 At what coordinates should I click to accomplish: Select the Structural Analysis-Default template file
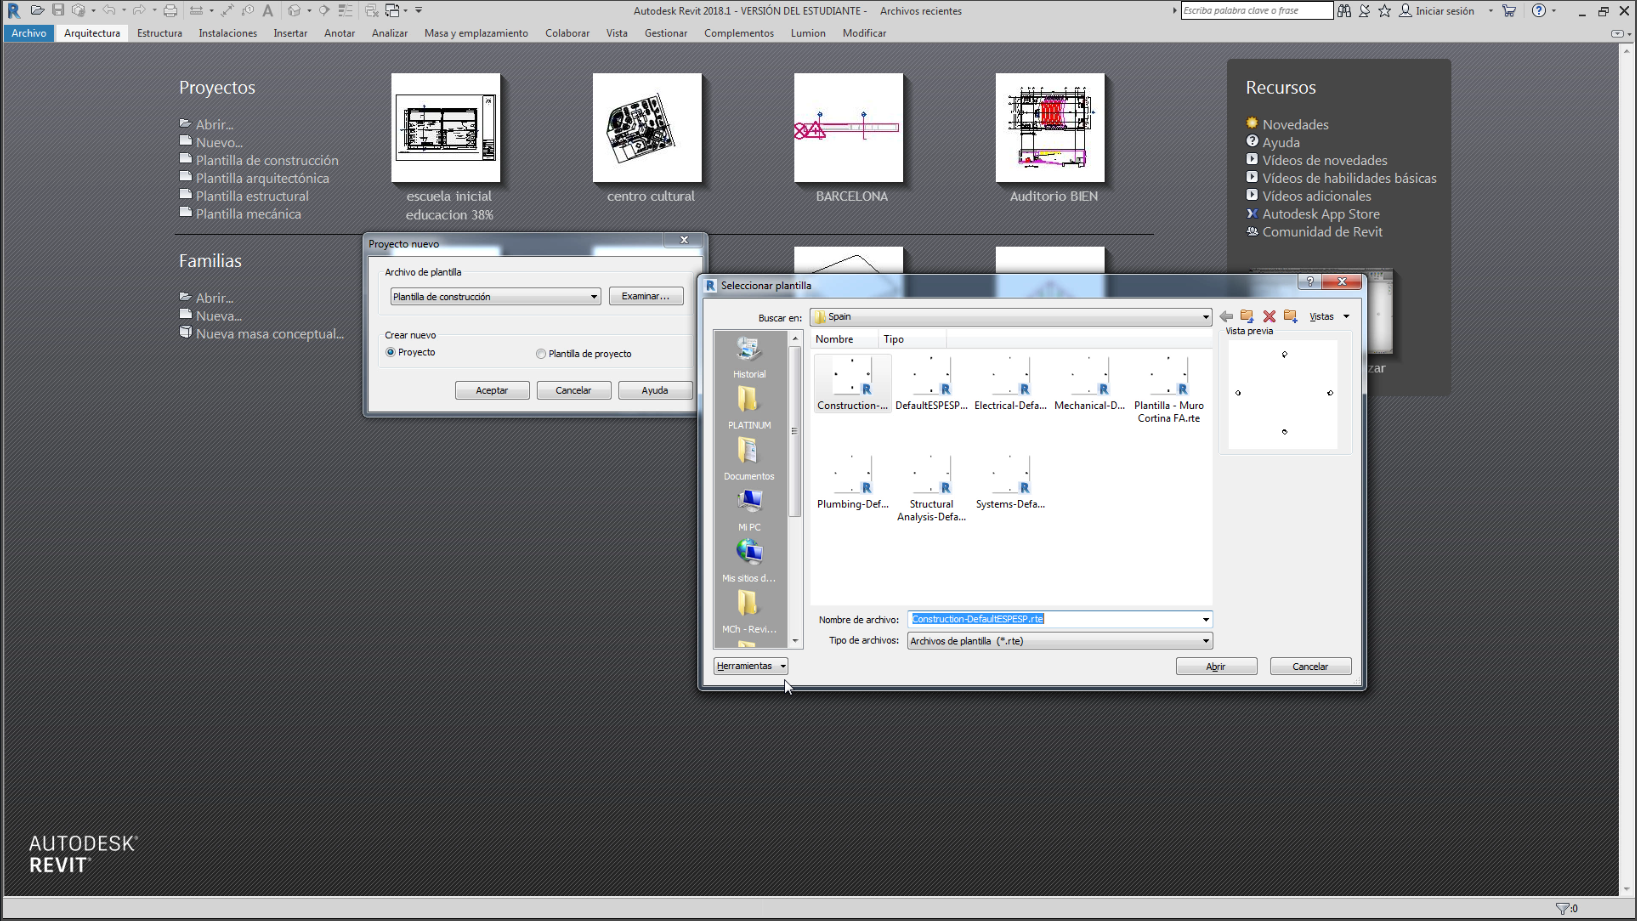(931, 487)
